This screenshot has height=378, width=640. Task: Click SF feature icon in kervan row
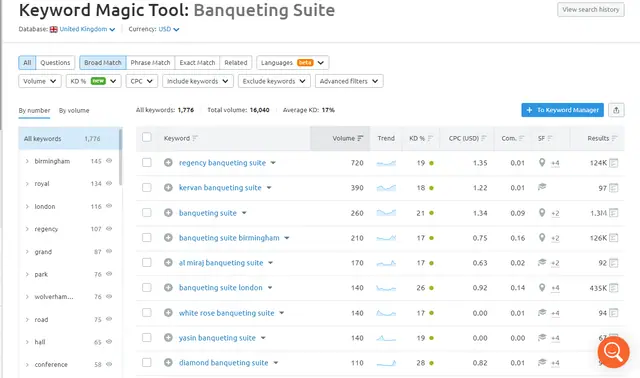[x=542, y=187]
